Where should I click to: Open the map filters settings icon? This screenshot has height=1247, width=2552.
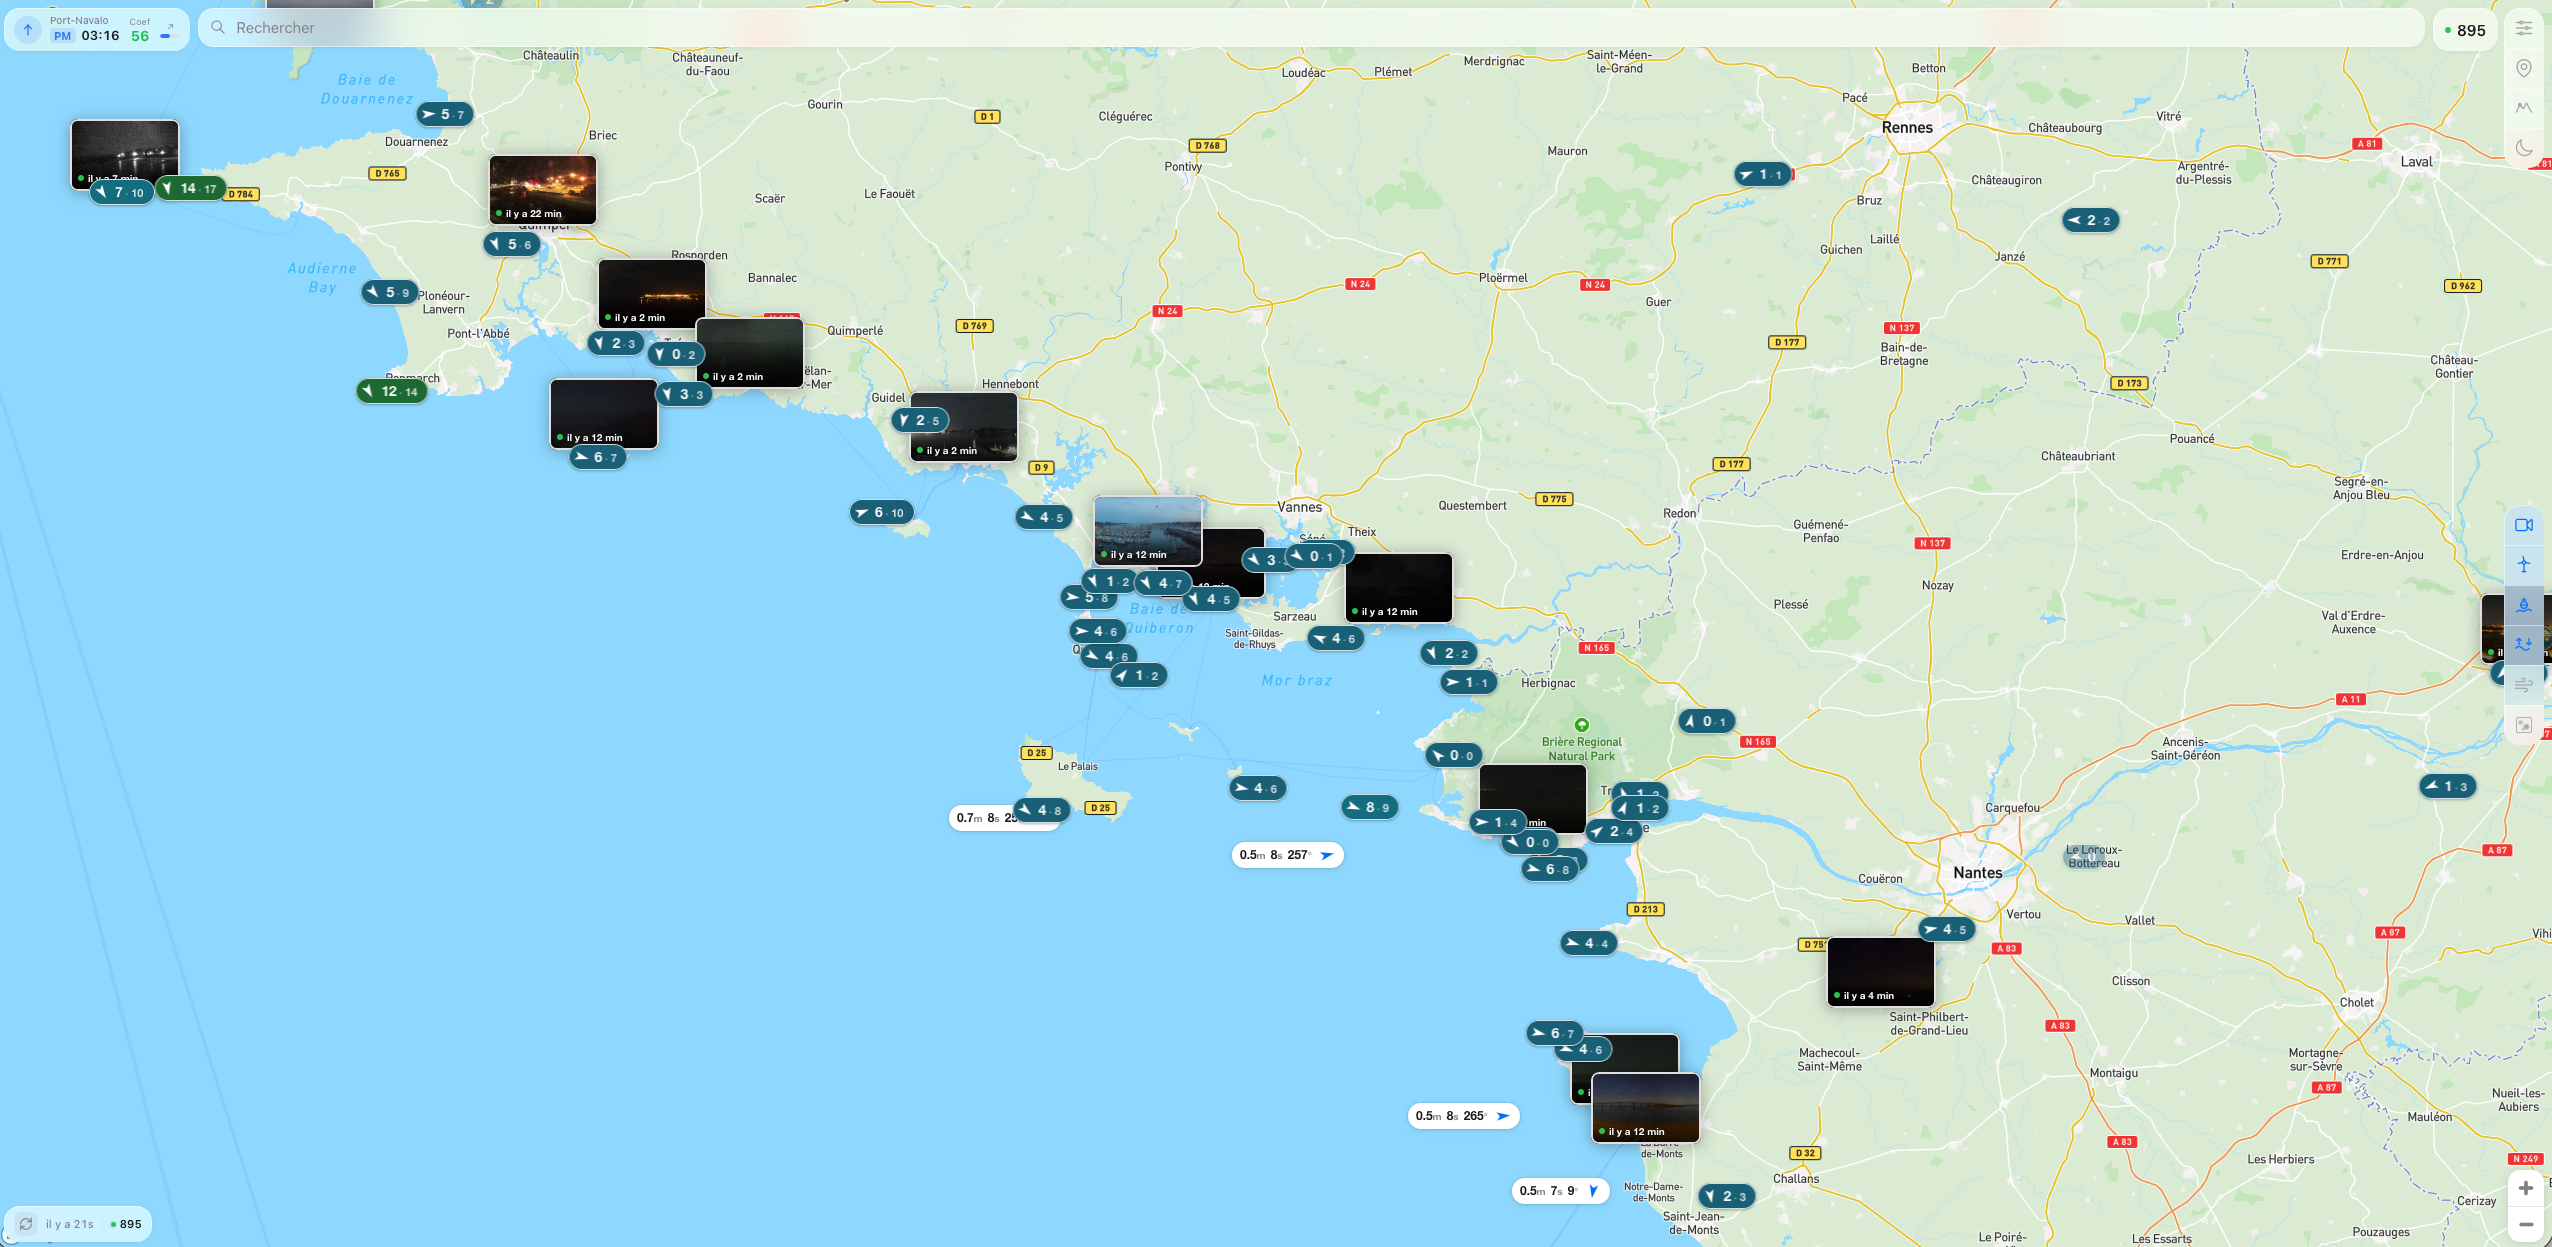[2524, 27]
